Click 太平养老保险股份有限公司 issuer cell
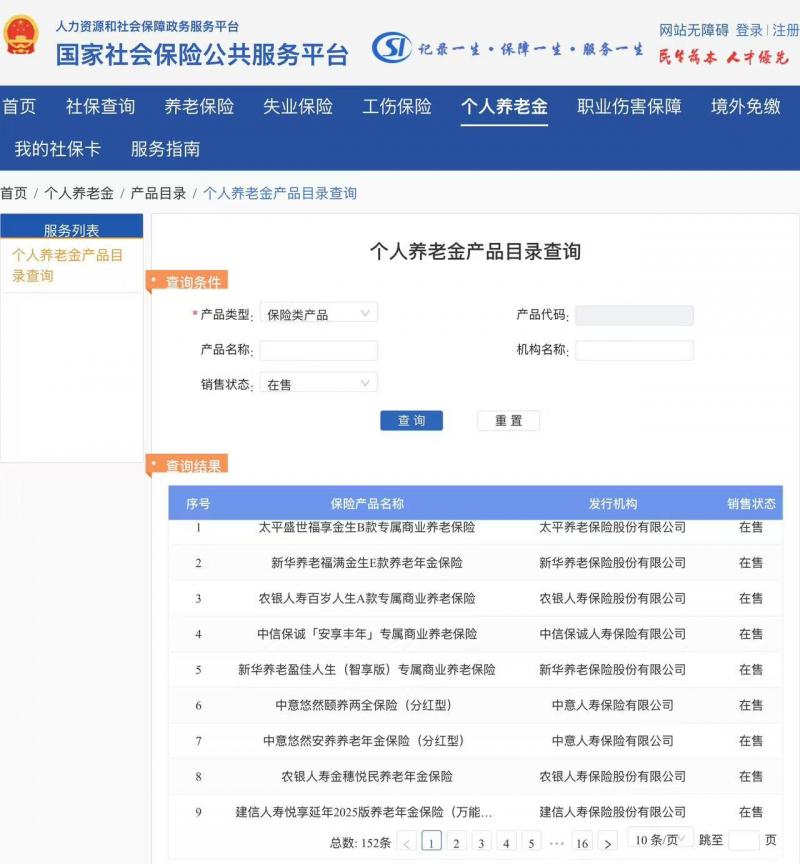 (x=613, y=527)
